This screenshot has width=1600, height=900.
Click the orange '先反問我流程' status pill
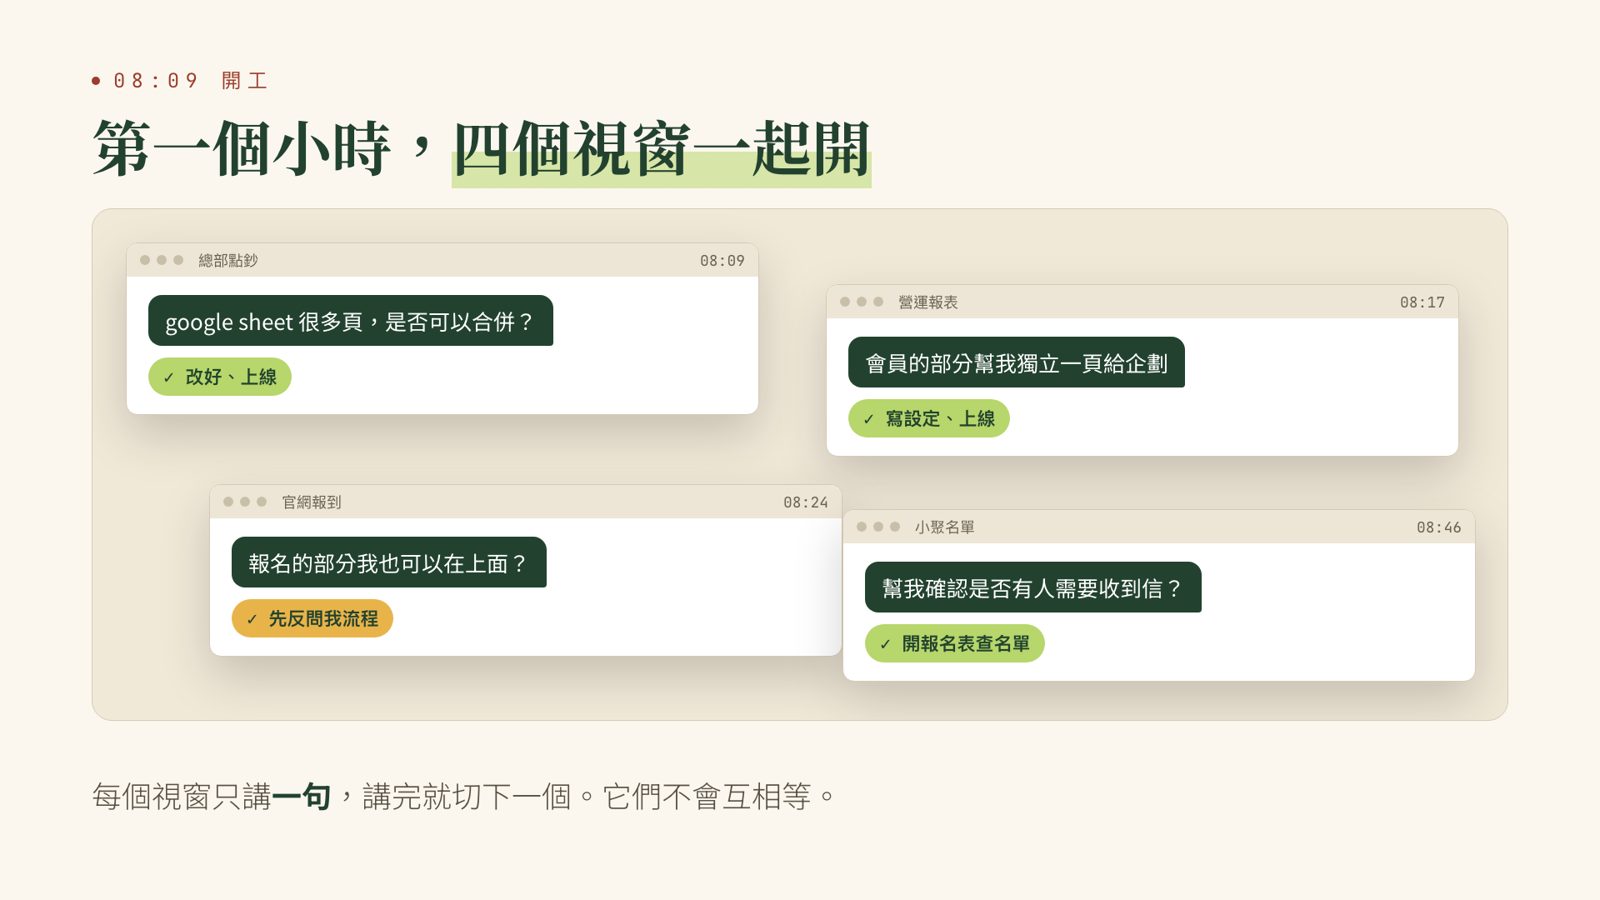coord(312,619)
